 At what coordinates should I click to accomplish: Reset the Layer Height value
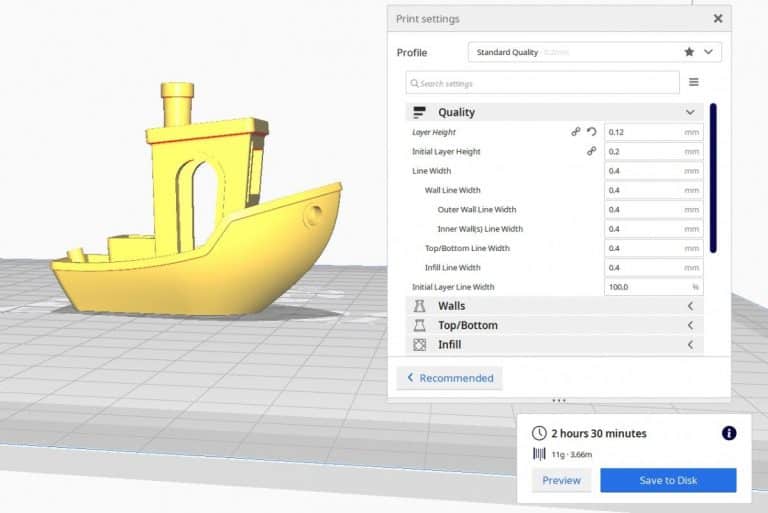tap(592, 132)
